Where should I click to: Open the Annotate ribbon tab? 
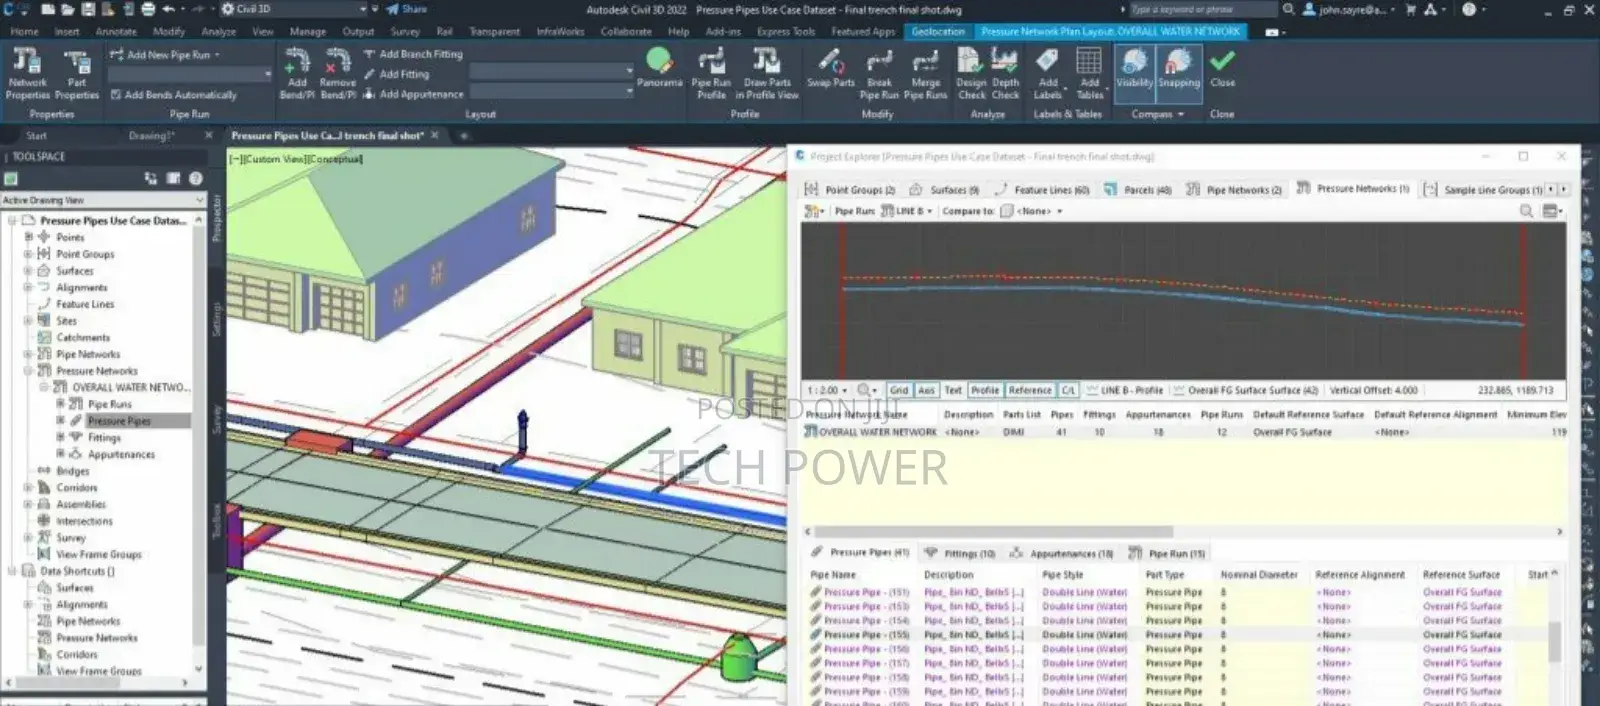click(116, 32)
